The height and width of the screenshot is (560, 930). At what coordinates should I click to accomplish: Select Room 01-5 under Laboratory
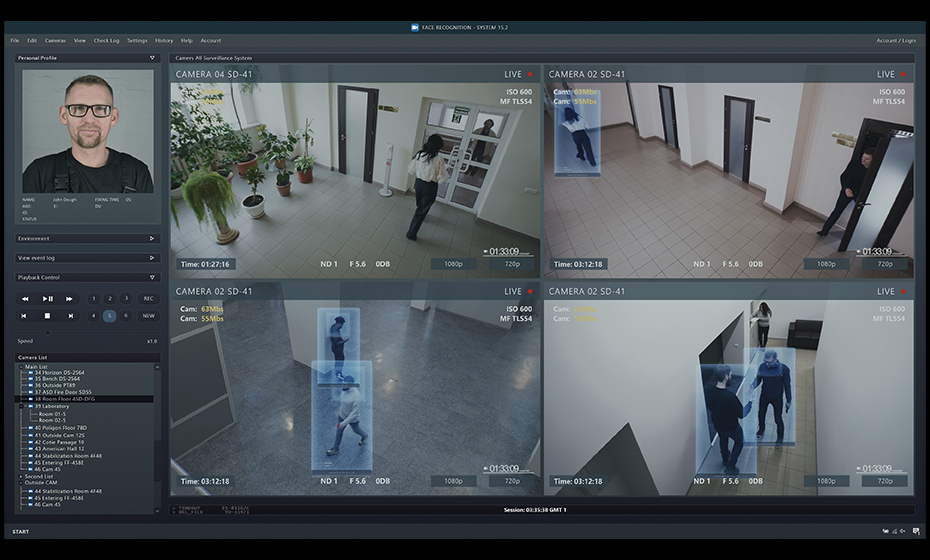point(52,414)
